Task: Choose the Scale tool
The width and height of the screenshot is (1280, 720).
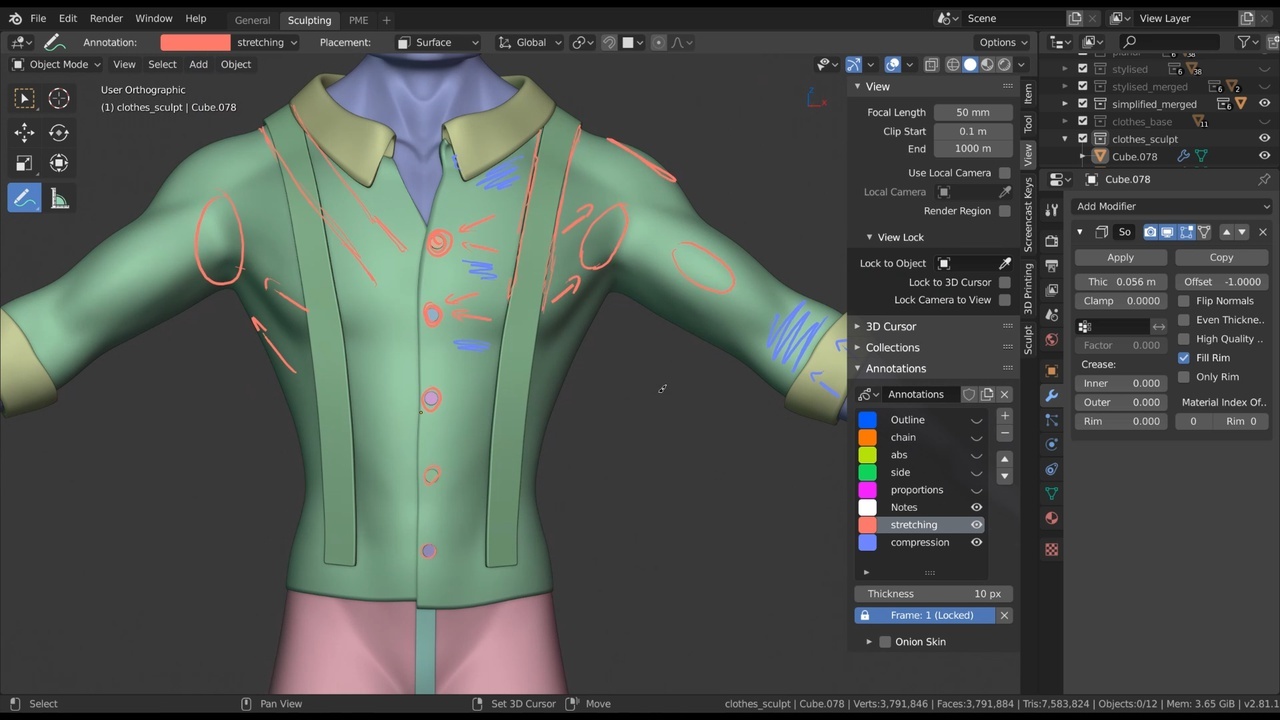Action: click(x=25, y=163)
